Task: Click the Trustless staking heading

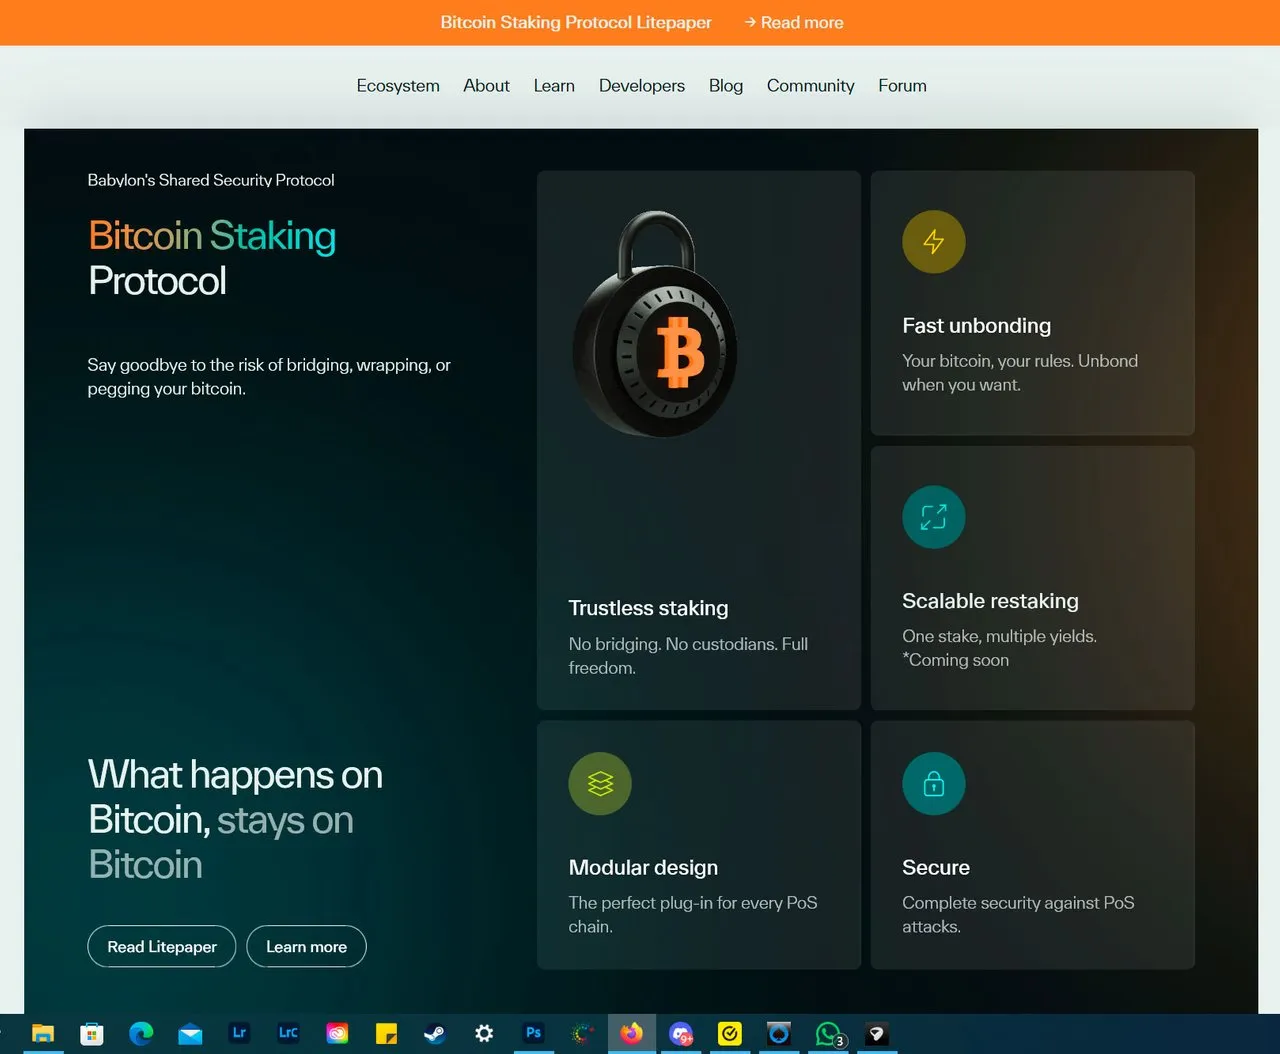Action: click(648, 608)
